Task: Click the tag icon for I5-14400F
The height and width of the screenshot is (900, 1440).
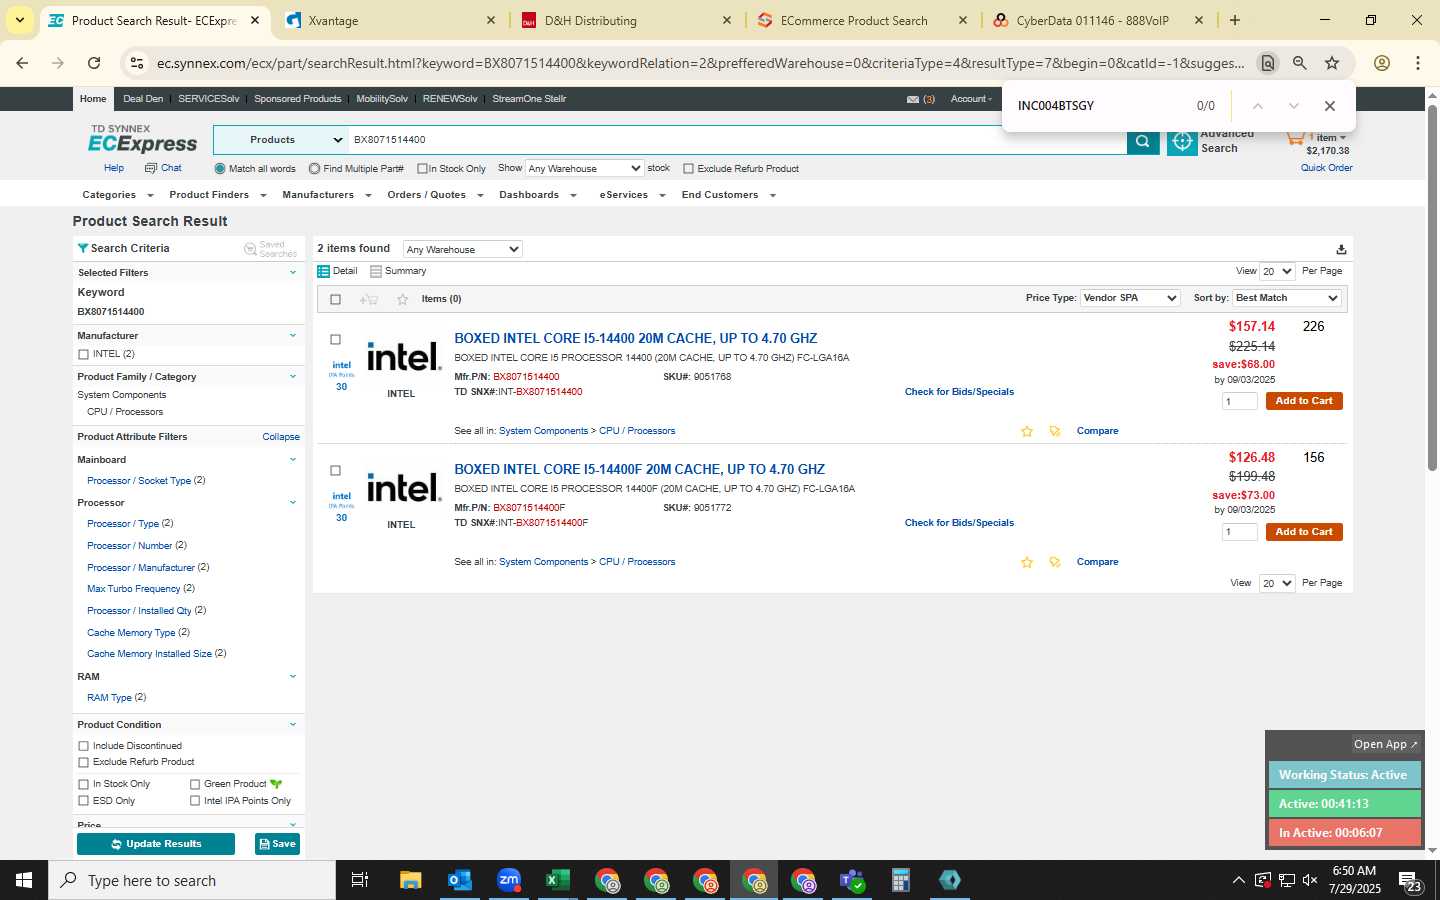Action: [1054, 562]
